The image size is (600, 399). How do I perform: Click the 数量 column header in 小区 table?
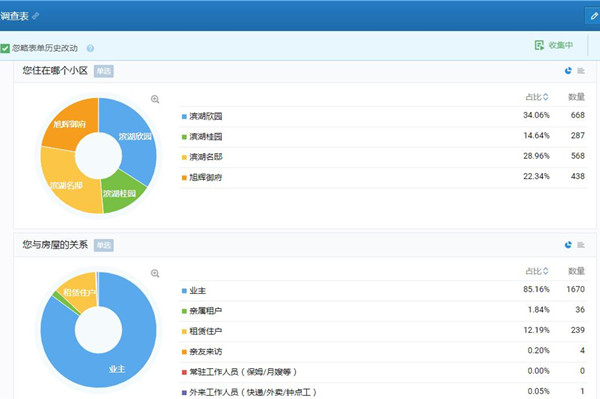[x=576, y=97]
